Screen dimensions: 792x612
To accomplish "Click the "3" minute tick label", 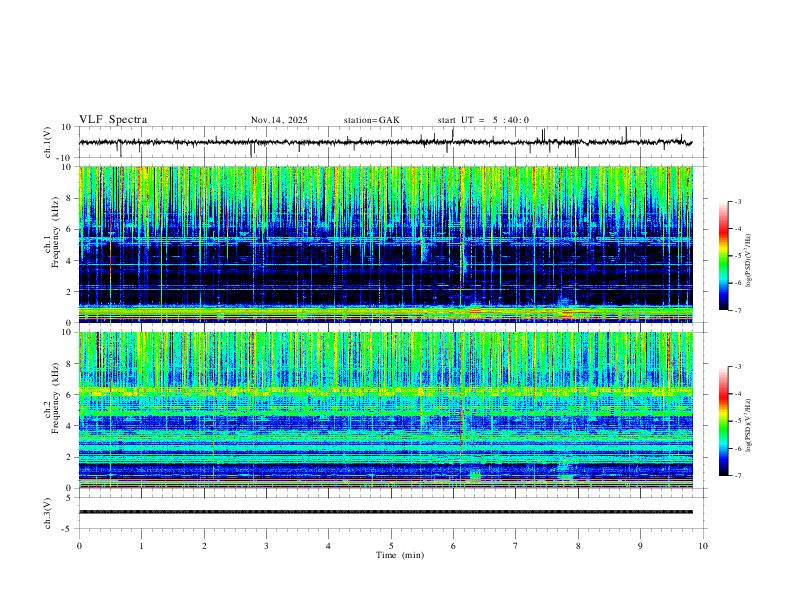I will tap(266, 546).
